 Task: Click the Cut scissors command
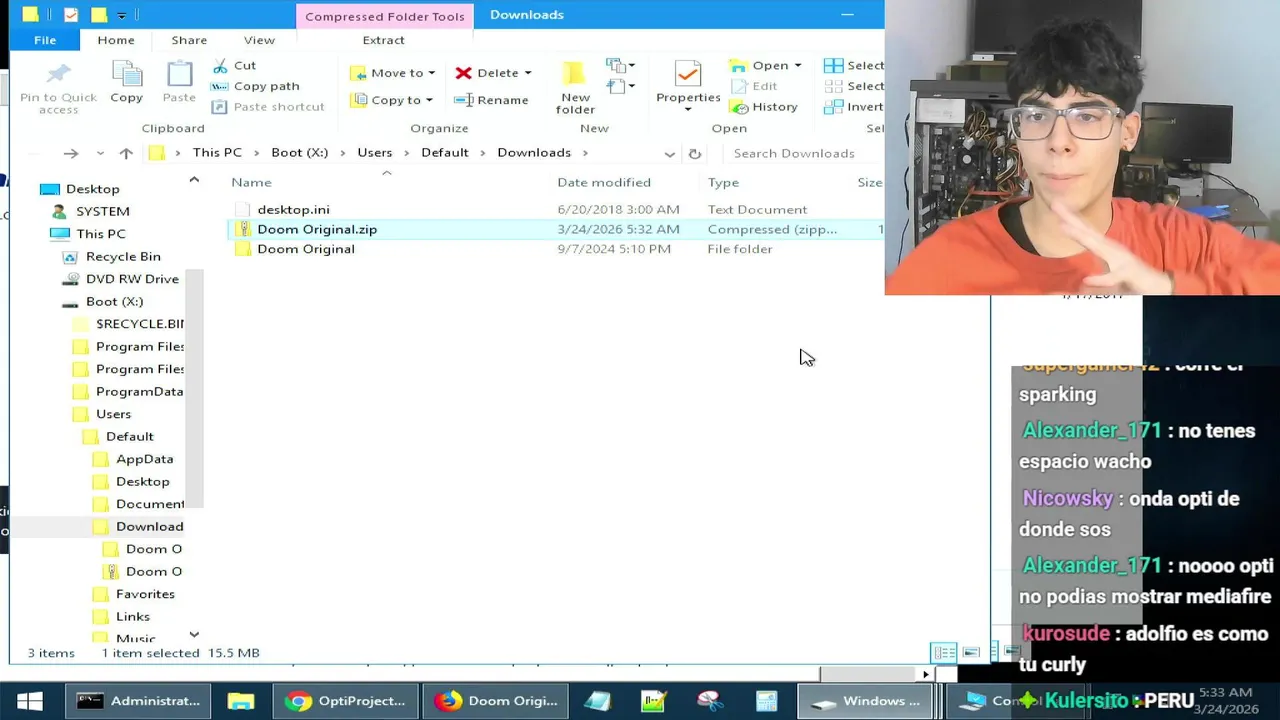pyautogui.click(x=234, y=65)
